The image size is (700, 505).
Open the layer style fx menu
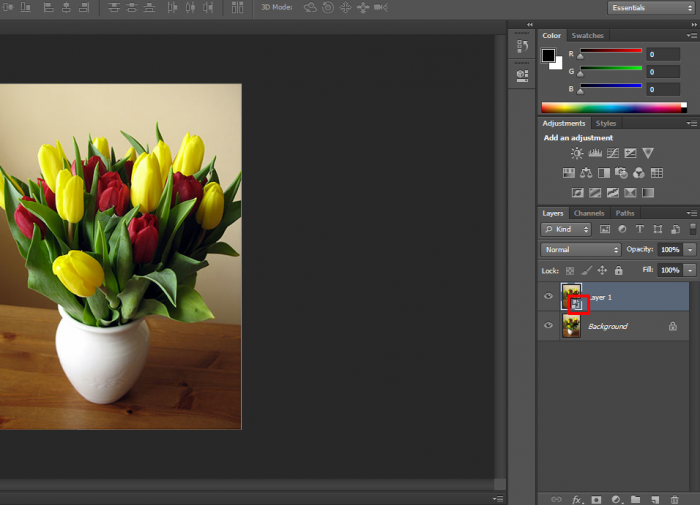click(576, 498)
